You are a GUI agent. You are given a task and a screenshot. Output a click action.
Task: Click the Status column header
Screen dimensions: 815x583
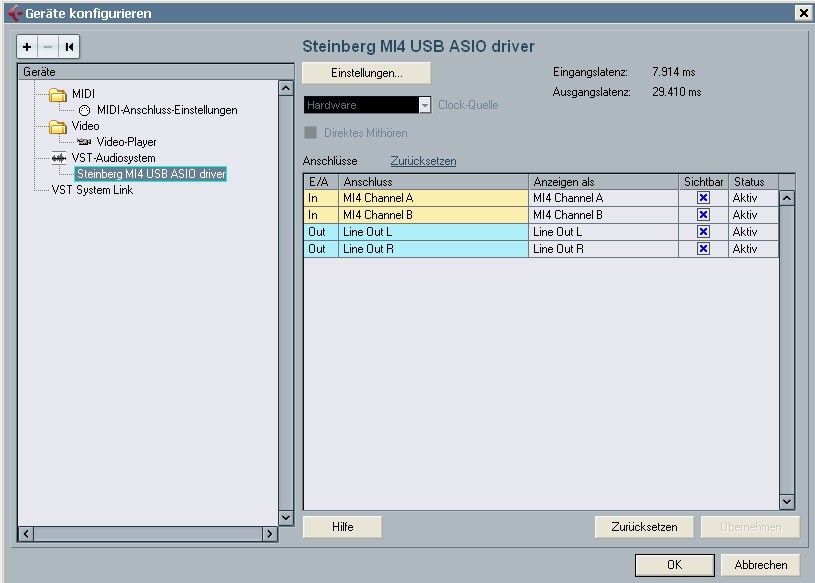(x=753, y=182)
